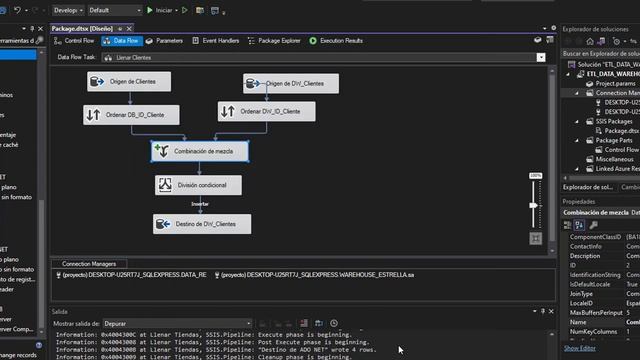Screen dimensions: 640x360
Task: Toggle word wrap in the output panel
Action: point(319,323)
